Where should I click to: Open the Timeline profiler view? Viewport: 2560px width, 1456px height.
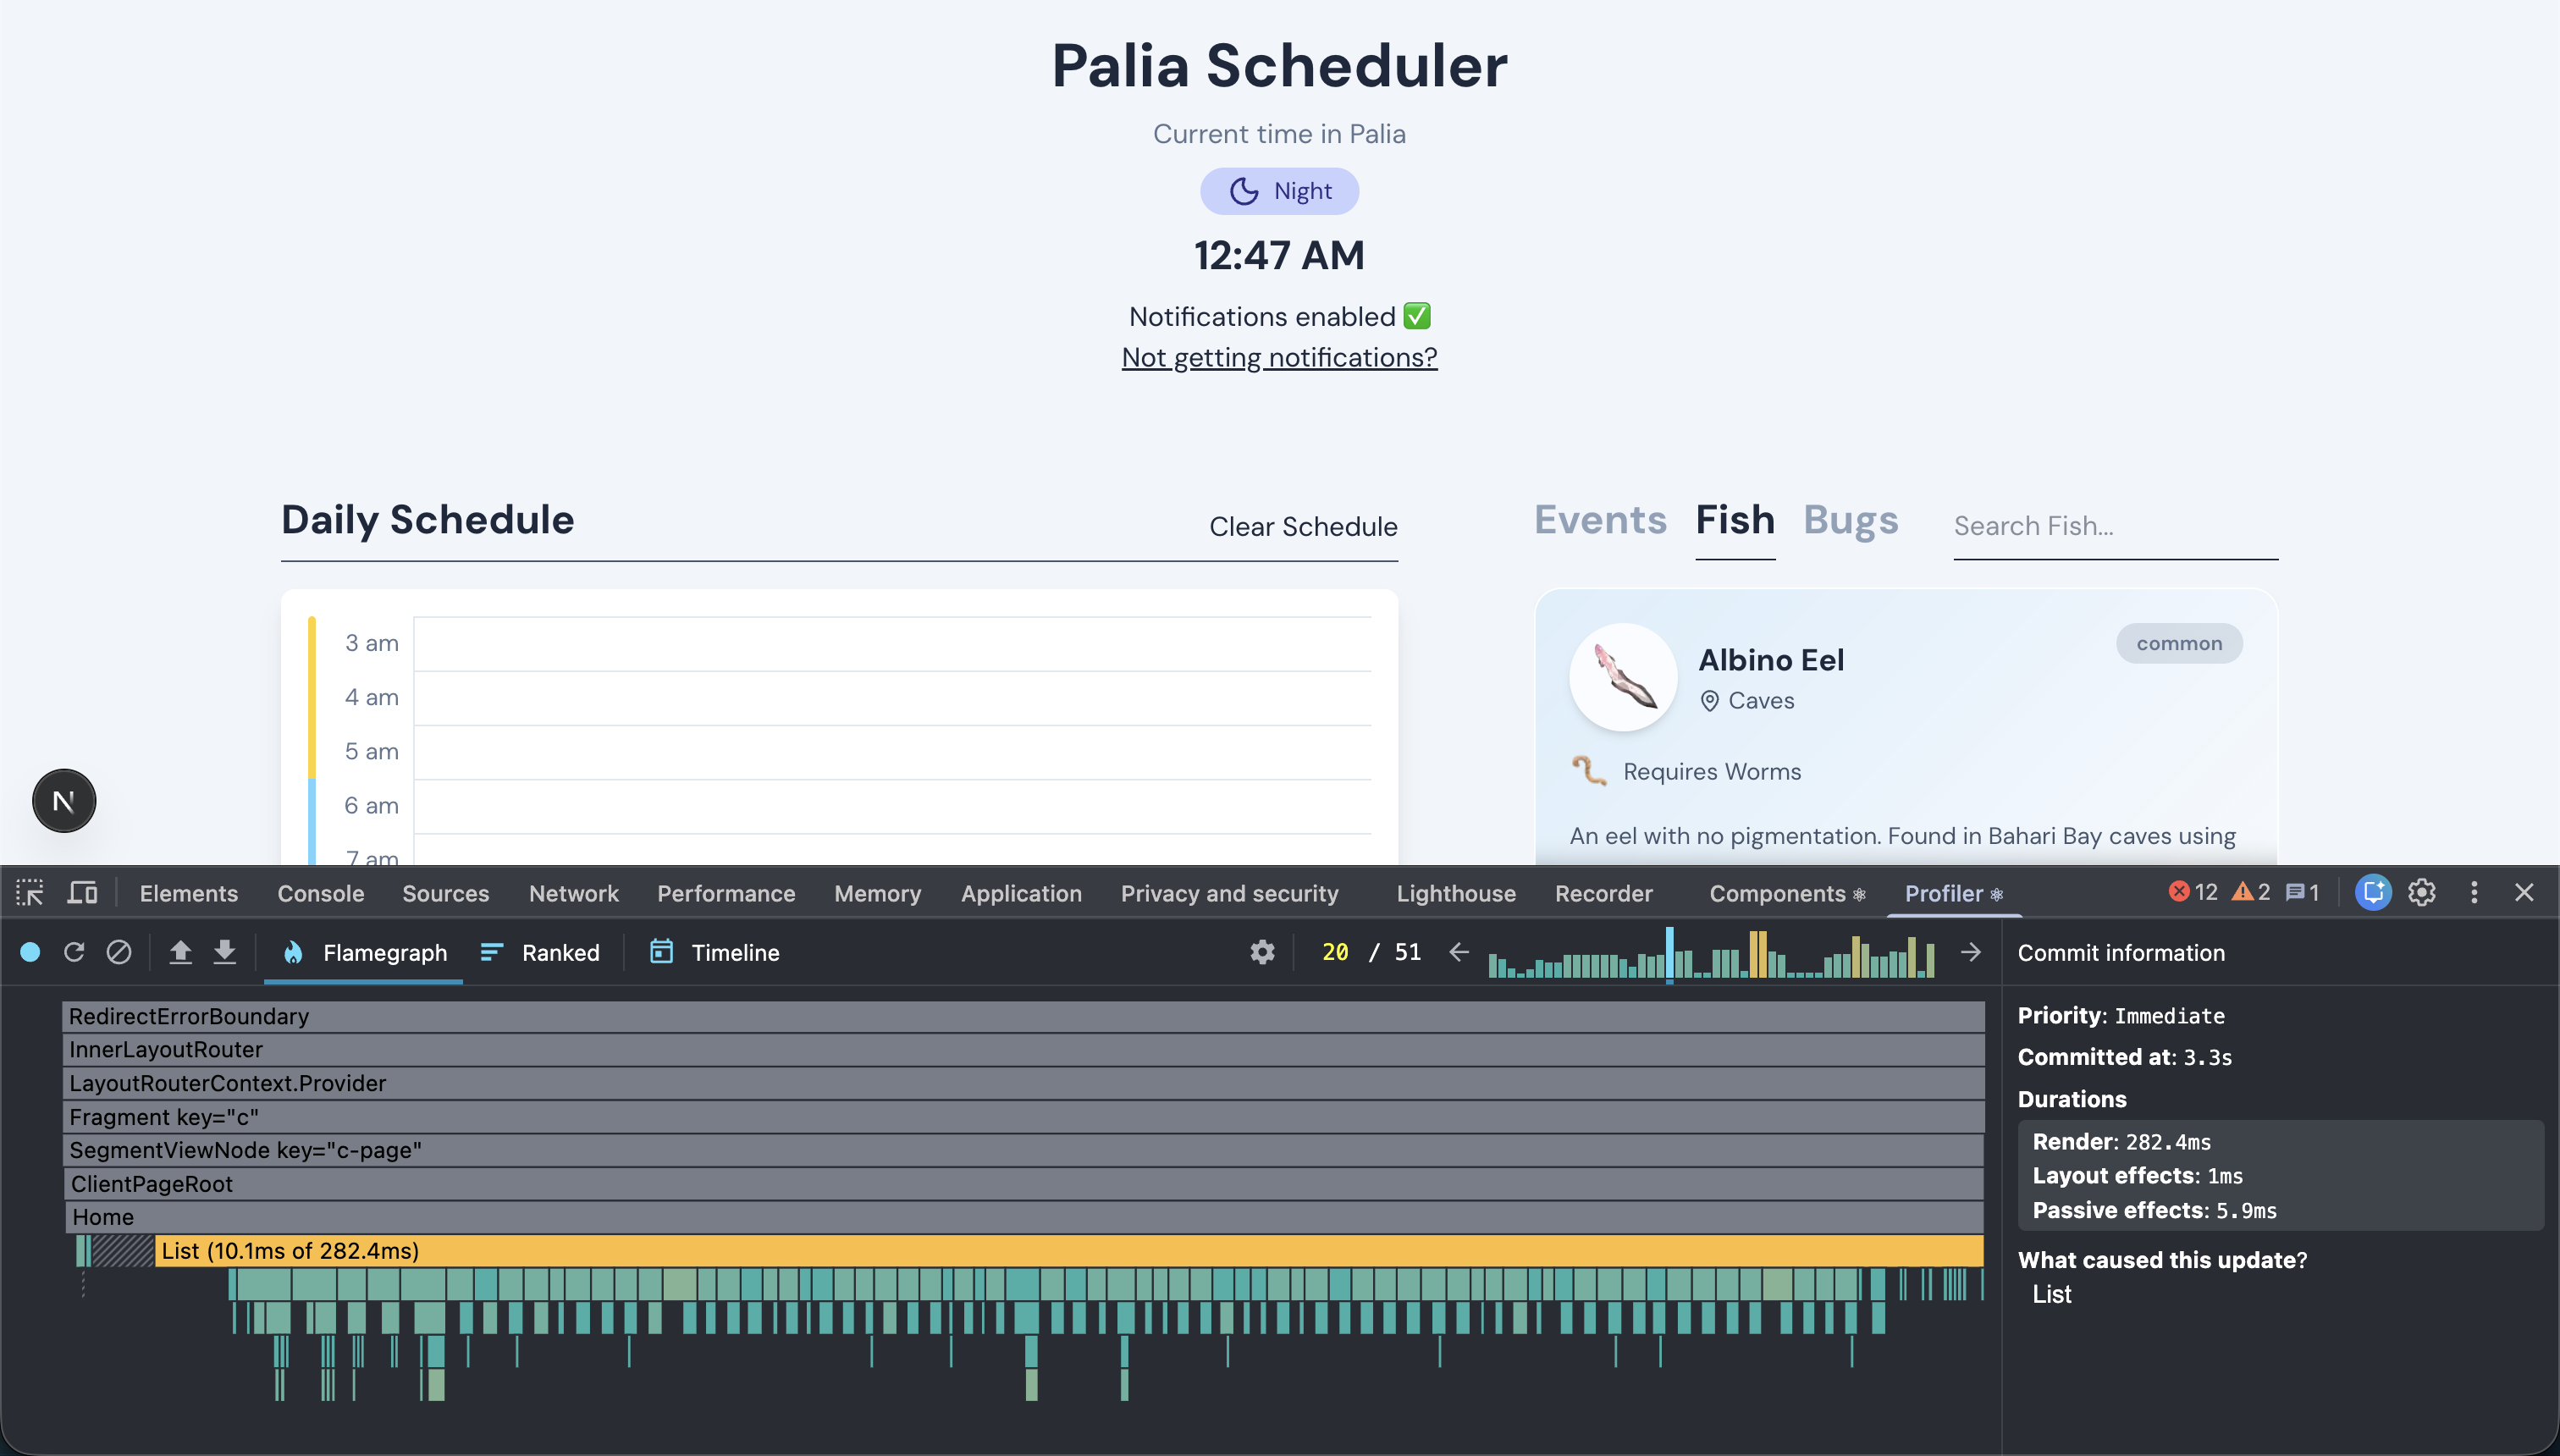pos(712,952)
